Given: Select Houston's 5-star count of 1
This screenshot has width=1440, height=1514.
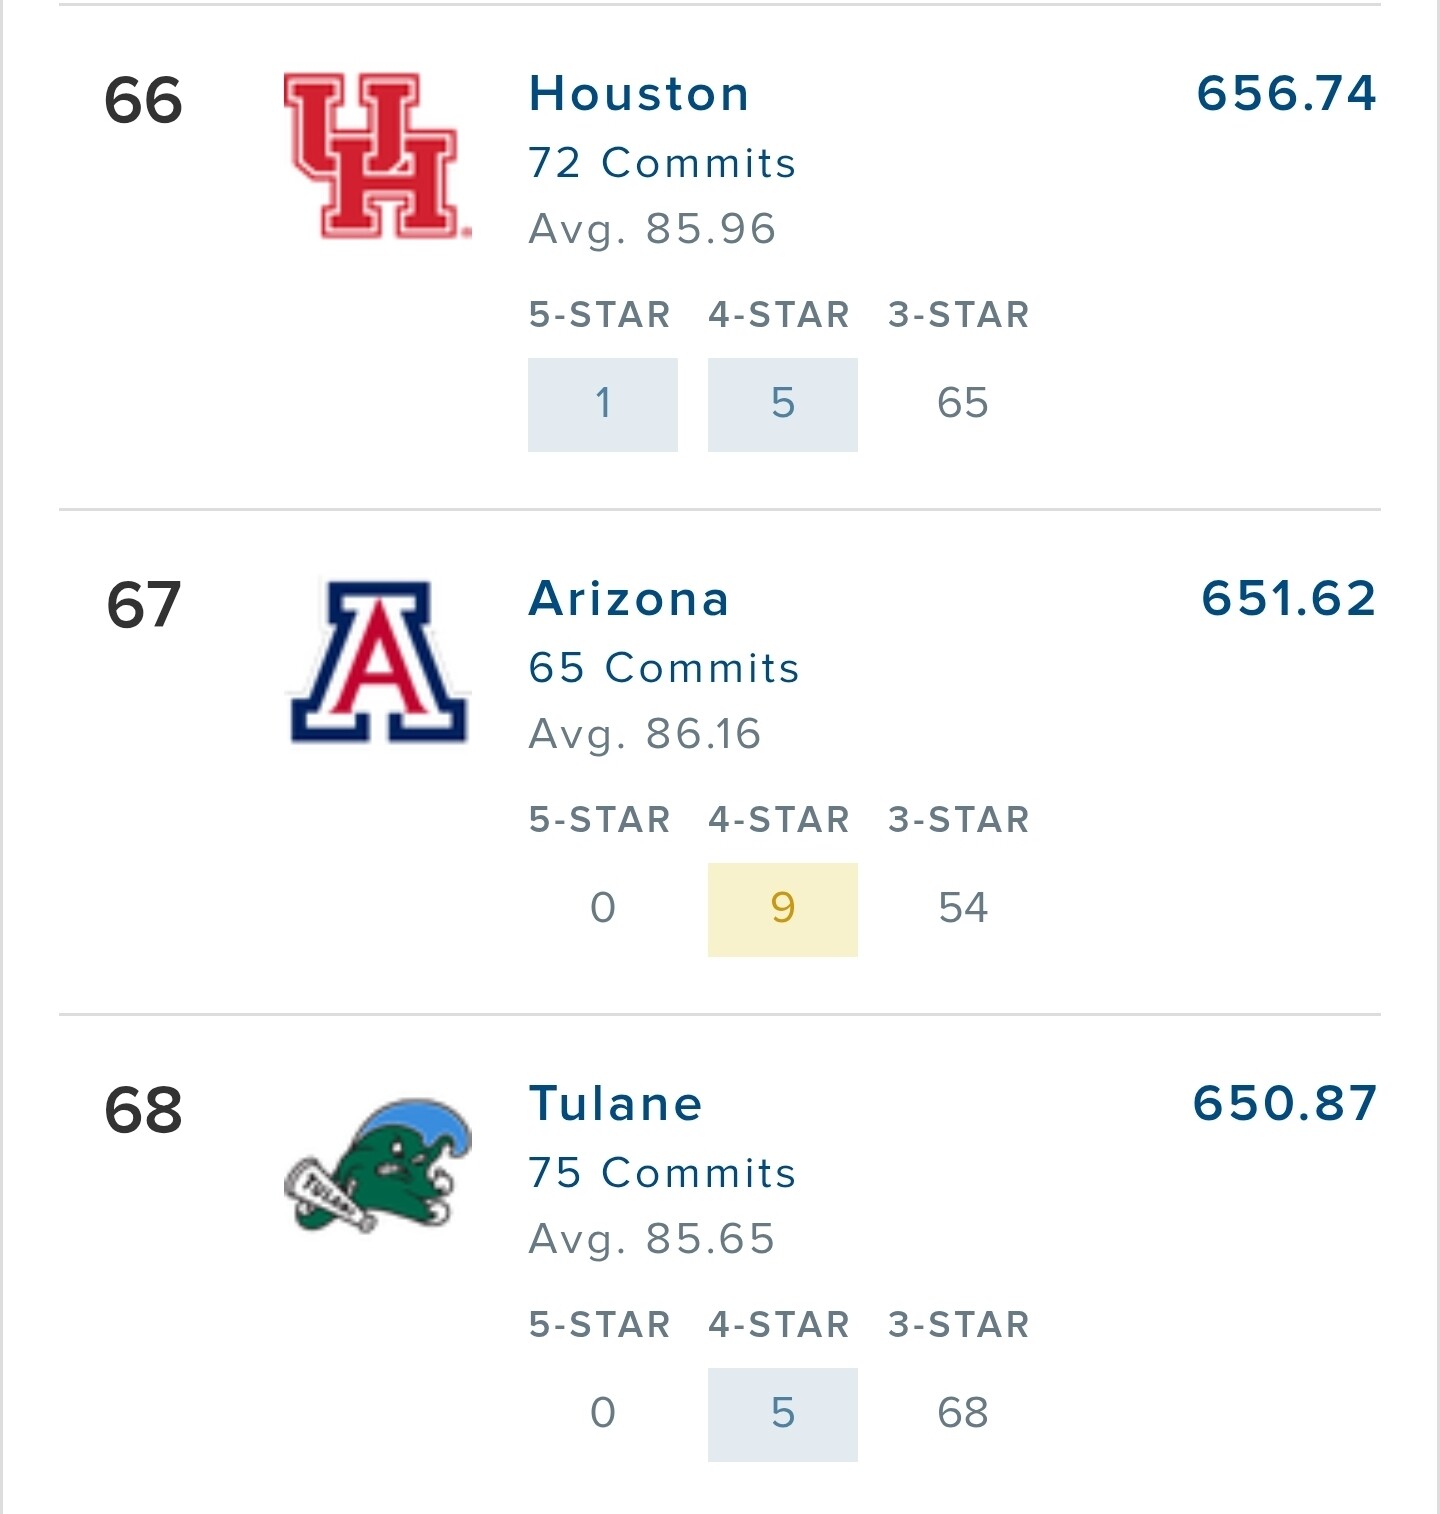Looking at the screenshot, I should (x=603, y=404).
